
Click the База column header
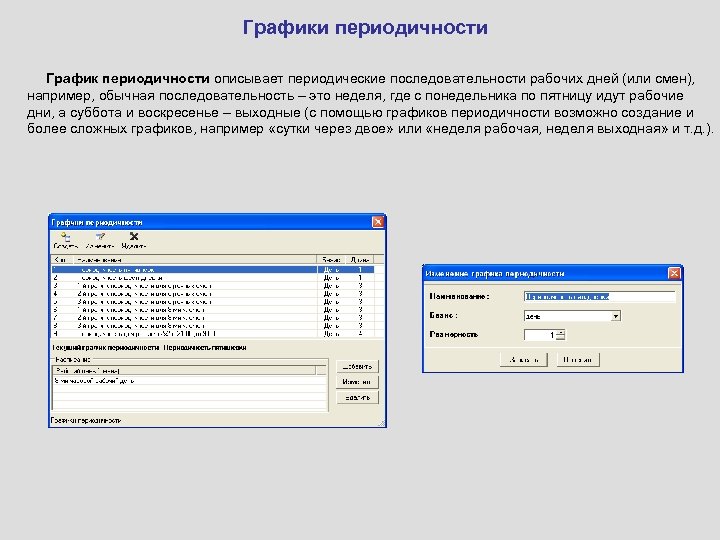(x=331, y=260)
